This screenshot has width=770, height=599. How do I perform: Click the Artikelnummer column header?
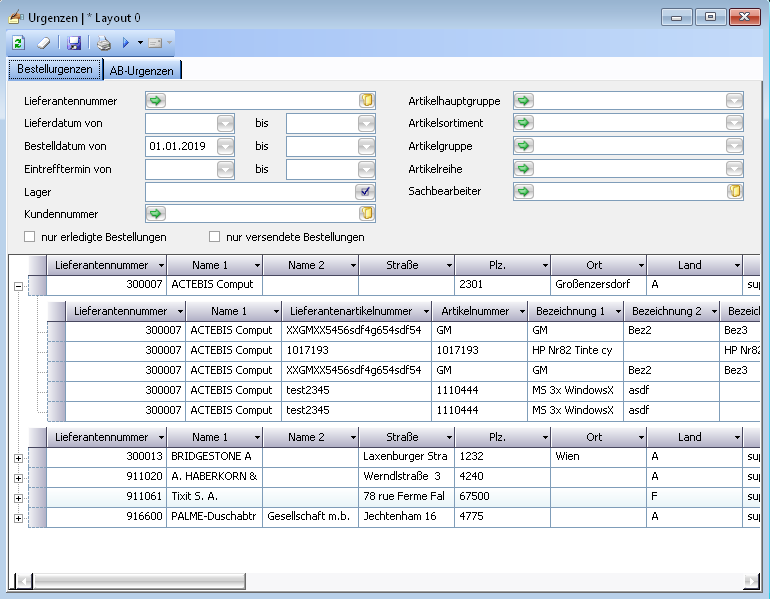coord(475,311)
